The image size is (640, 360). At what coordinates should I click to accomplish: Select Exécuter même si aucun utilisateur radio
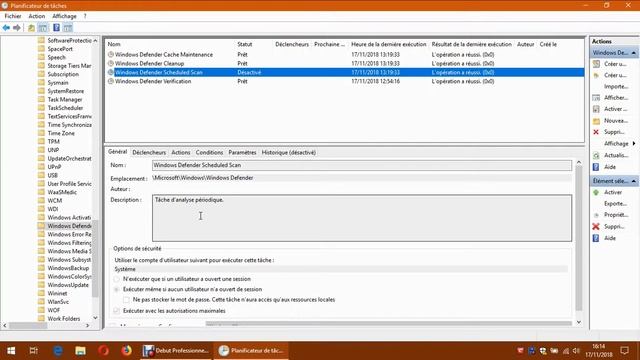(x=117, y=289)
